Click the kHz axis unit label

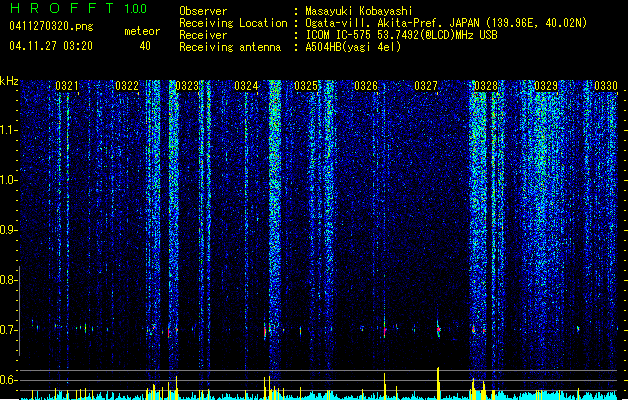(9, 81)
